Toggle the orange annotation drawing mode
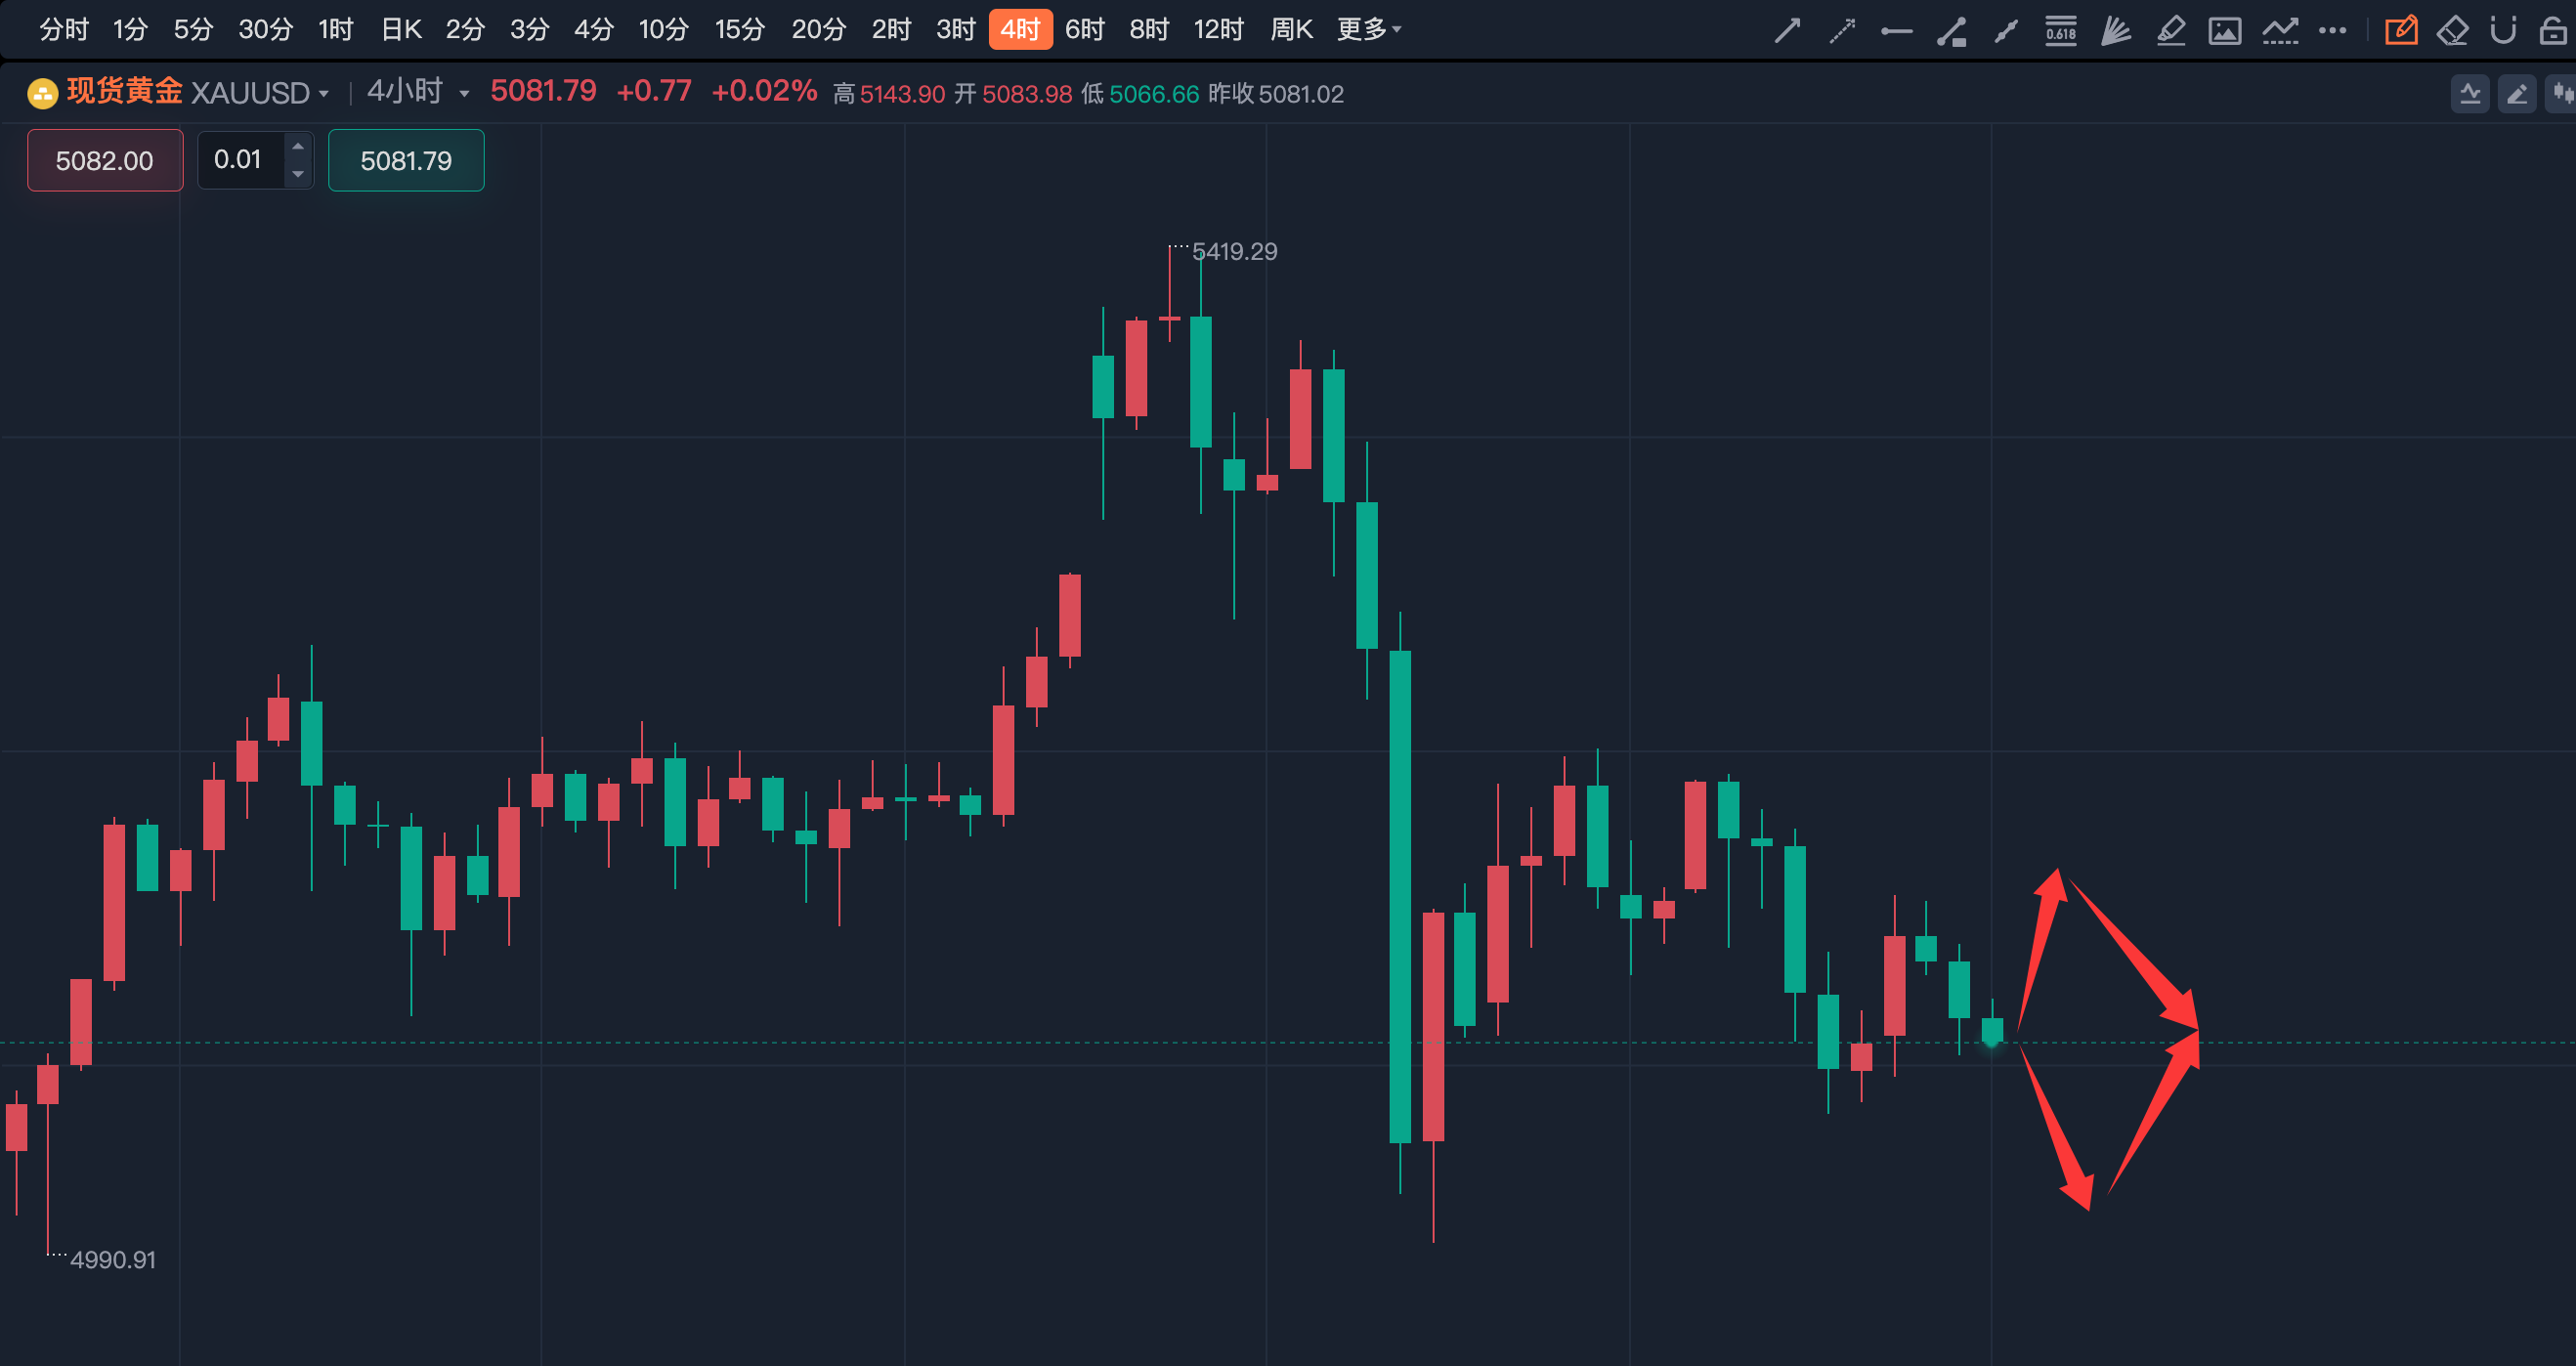 (2401, 30)
